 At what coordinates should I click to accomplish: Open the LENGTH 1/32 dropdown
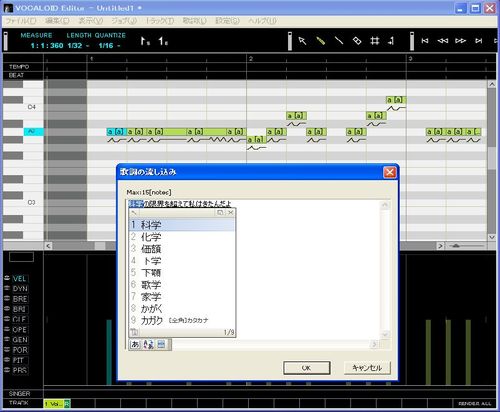[78, 46]
